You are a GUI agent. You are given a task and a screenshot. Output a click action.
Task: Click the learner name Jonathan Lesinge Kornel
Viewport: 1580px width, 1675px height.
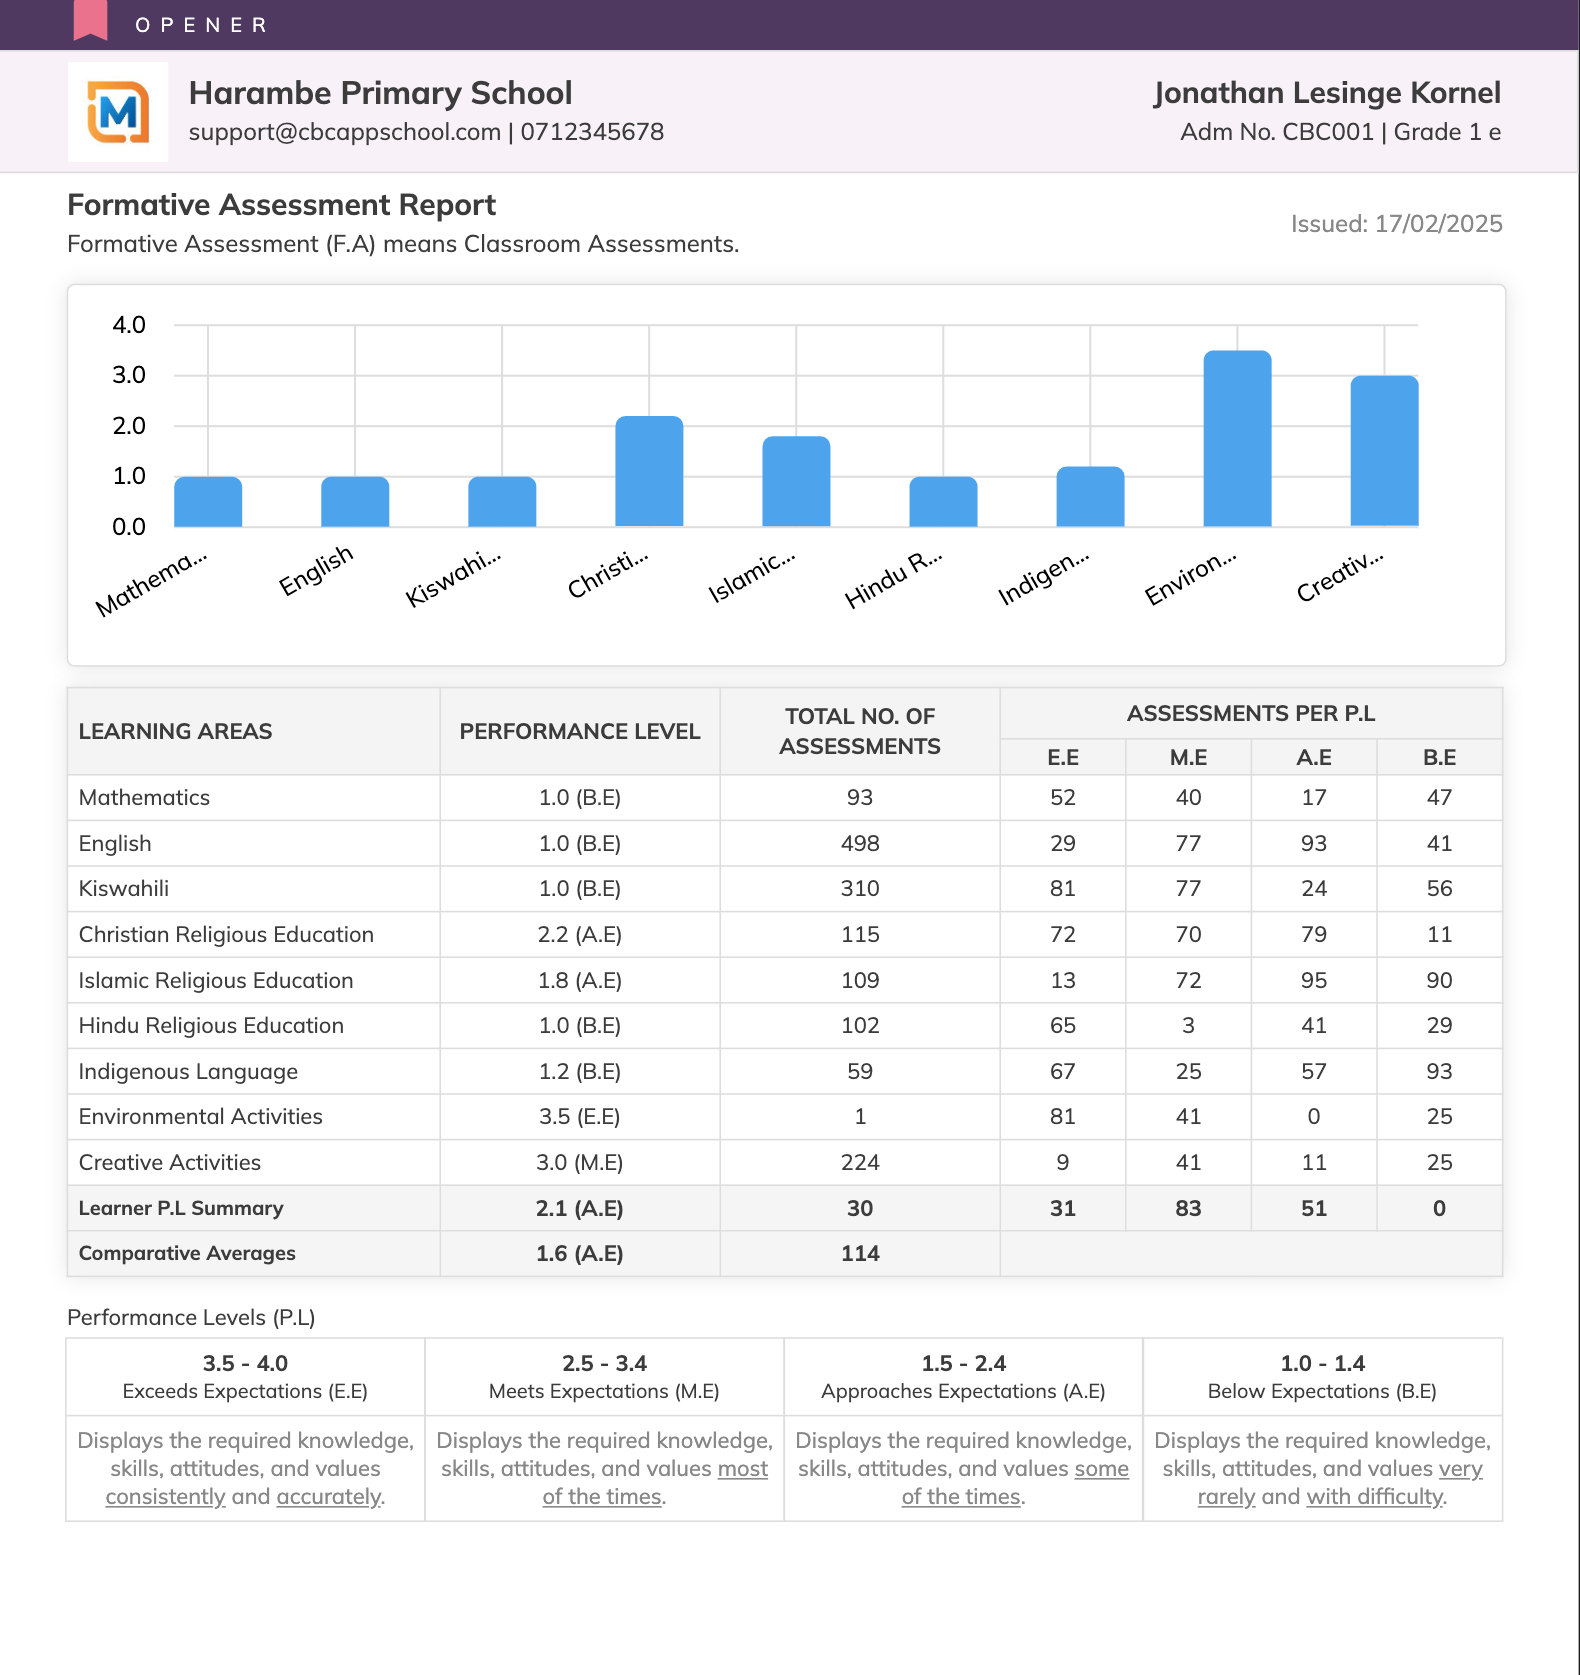click(x=1327, y=93)
